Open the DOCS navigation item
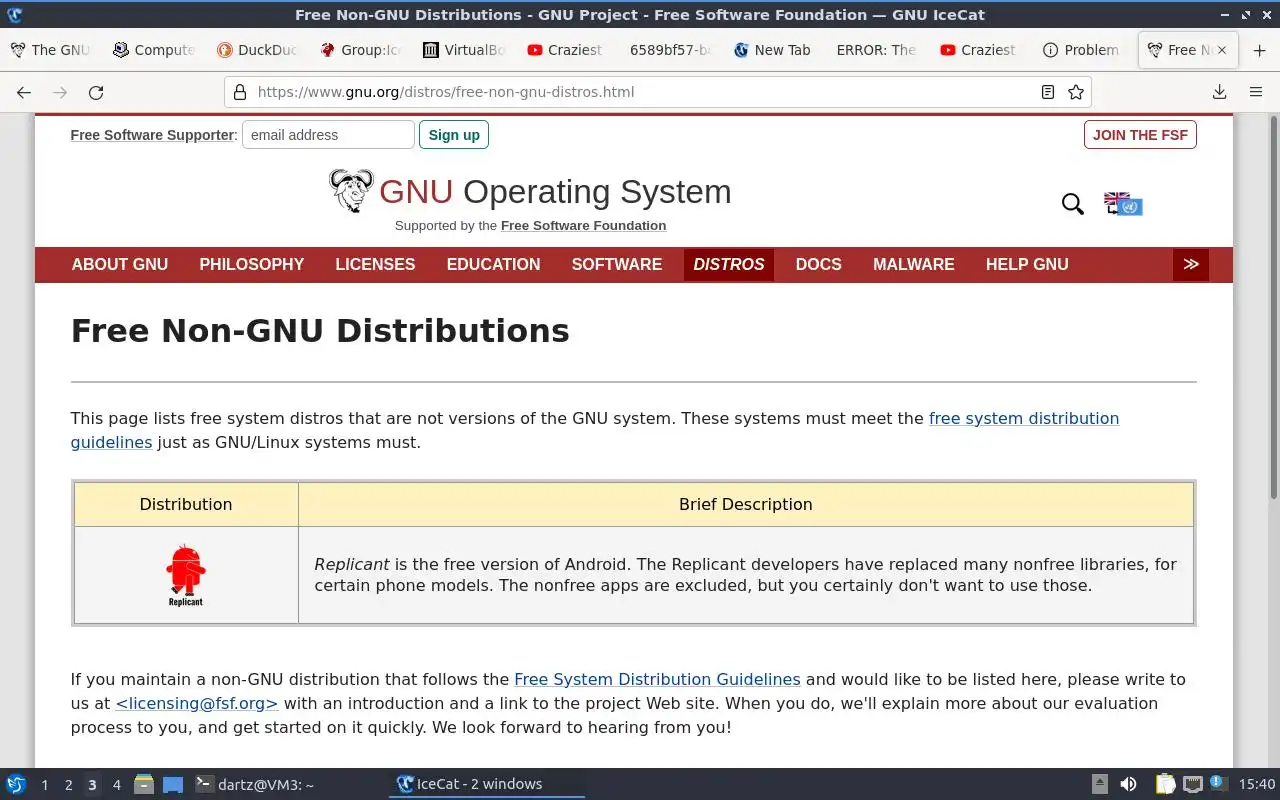Viewport: 1280px width, 800px height. coord(819,264)
